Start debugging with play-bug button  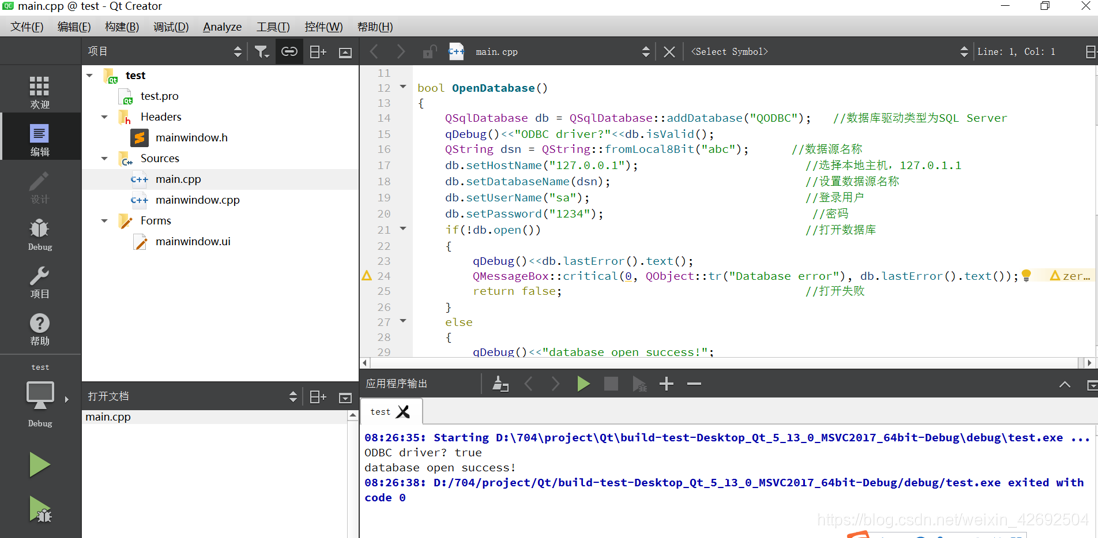pyautogui.click(x=40, y=509)
